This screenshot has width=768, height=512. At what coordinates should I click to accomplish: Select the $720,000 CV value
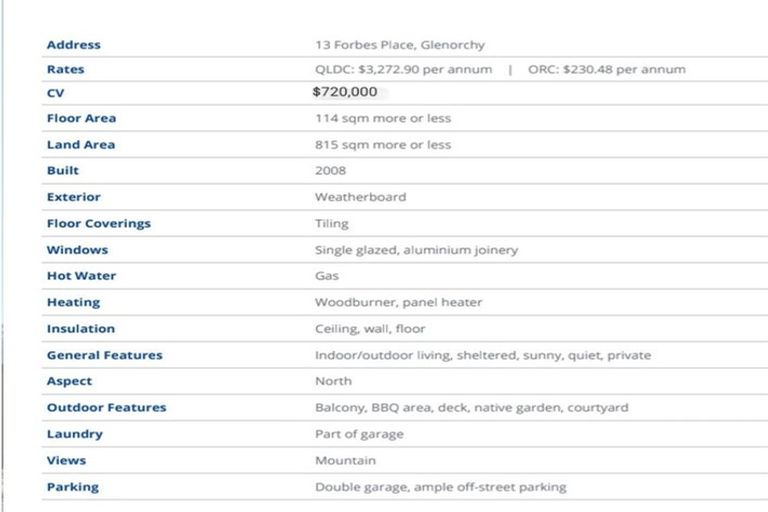(345, 92)
